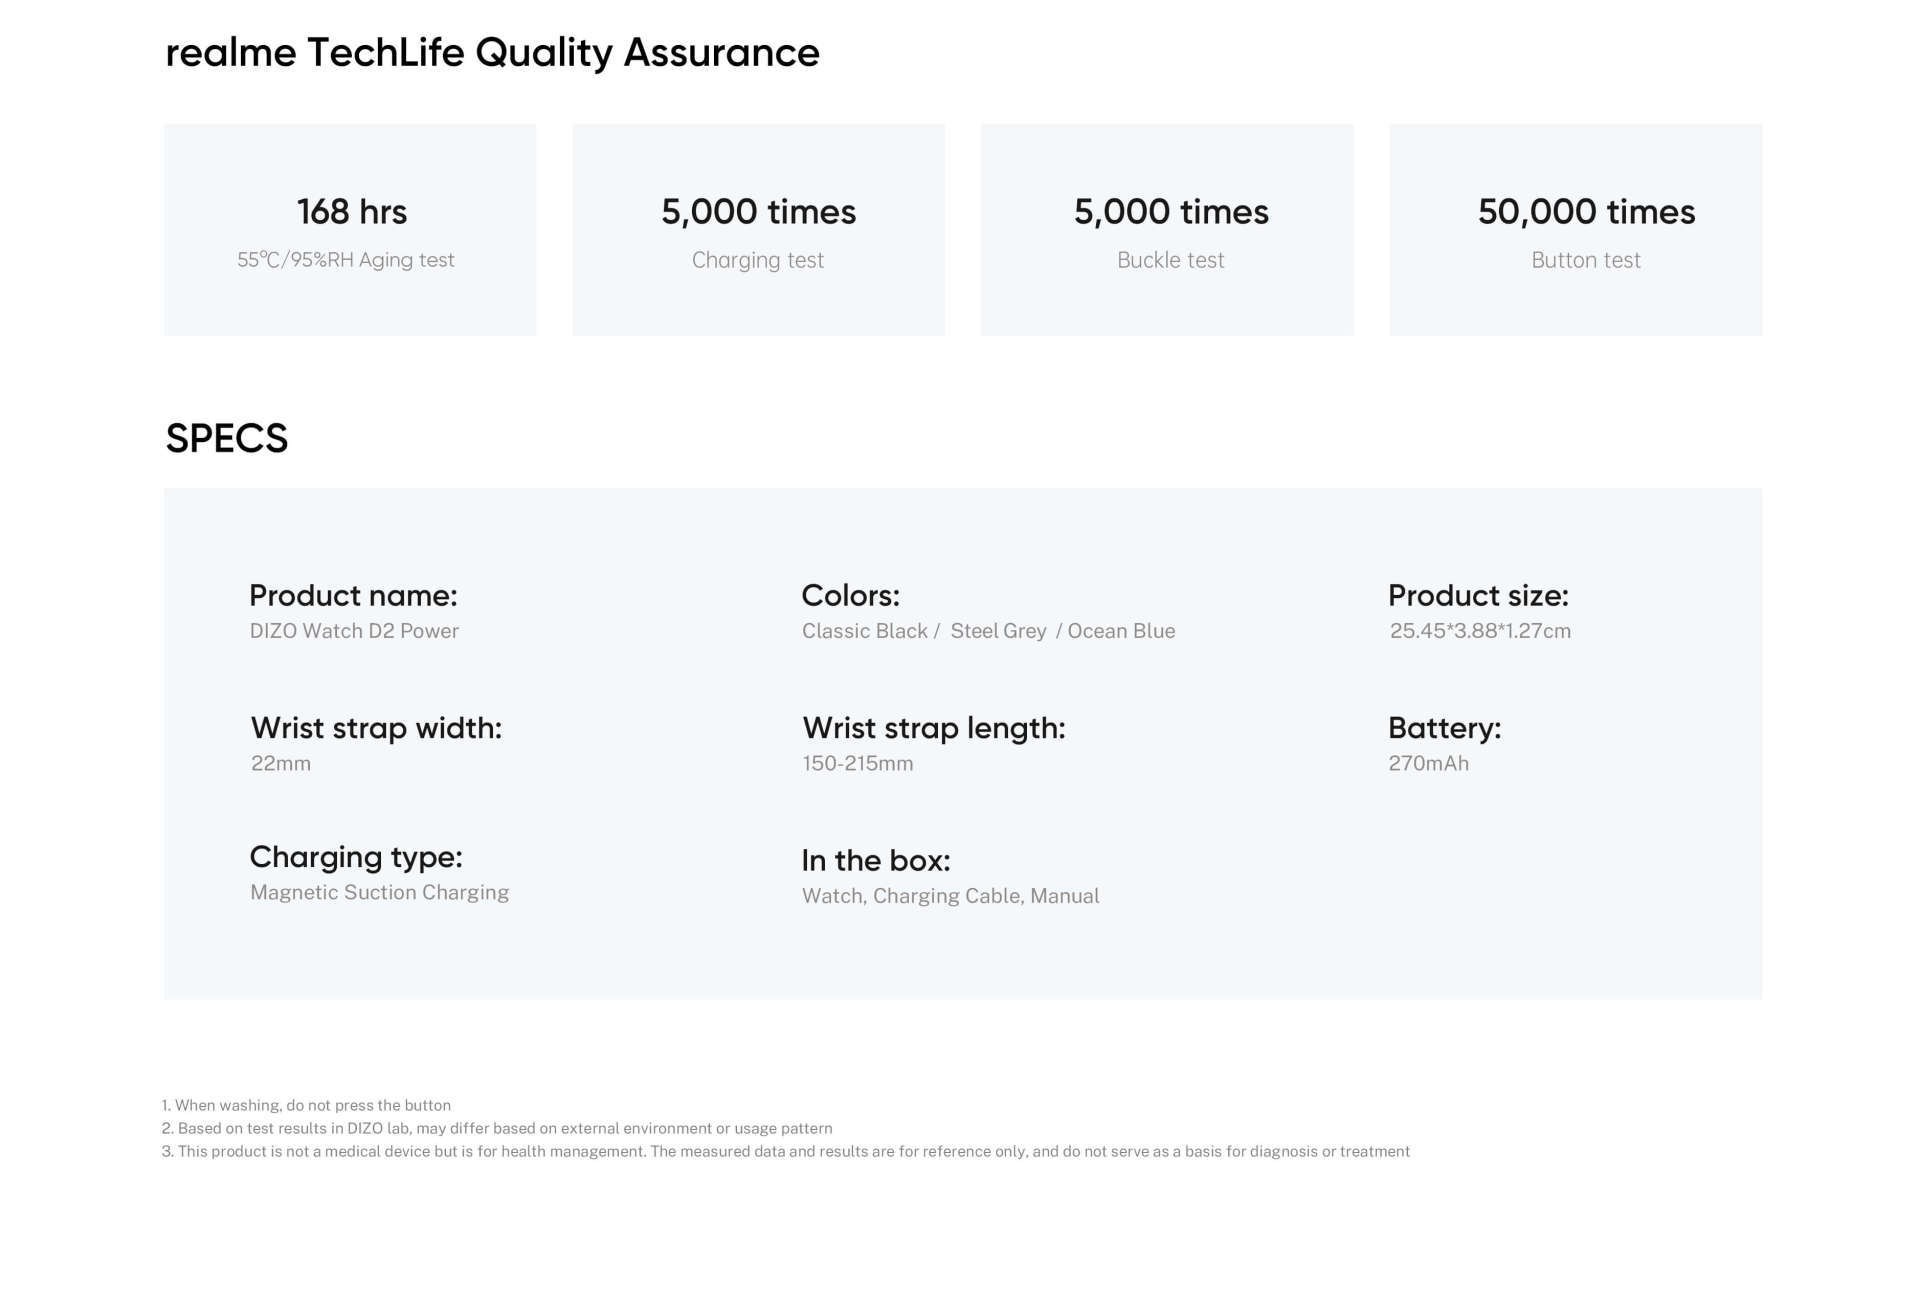This screenshot has width=1920, height=1308.
Task: Click the Ocean Blue color option
Action: [x=1121, y=631]
